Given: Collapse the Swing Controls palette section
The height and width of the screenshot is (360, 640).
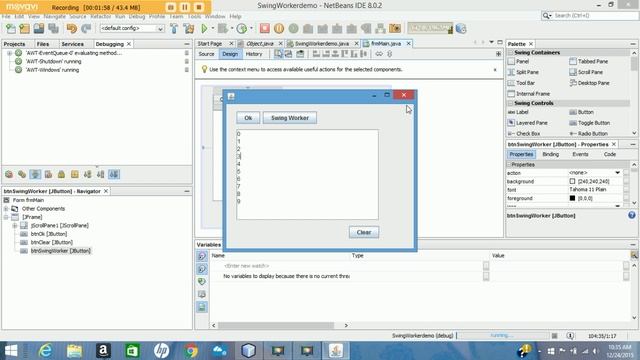Looking at the screenshot, I should pos(511,103).
